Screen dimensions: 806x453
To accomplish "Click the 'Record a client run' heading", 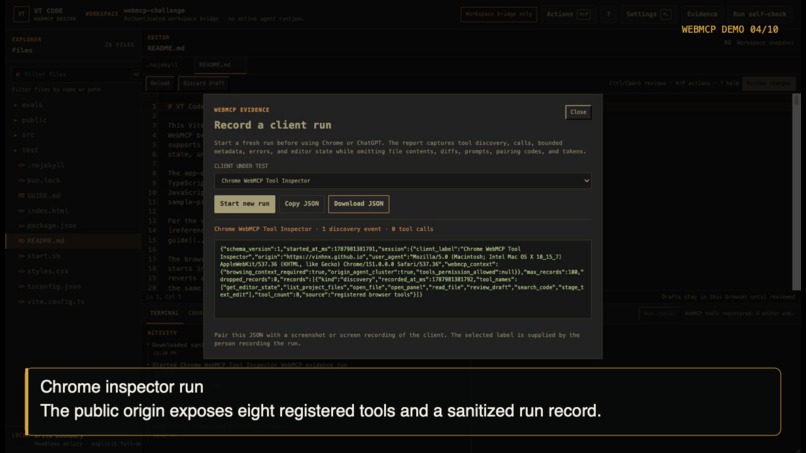I will [x=273, y=125].
